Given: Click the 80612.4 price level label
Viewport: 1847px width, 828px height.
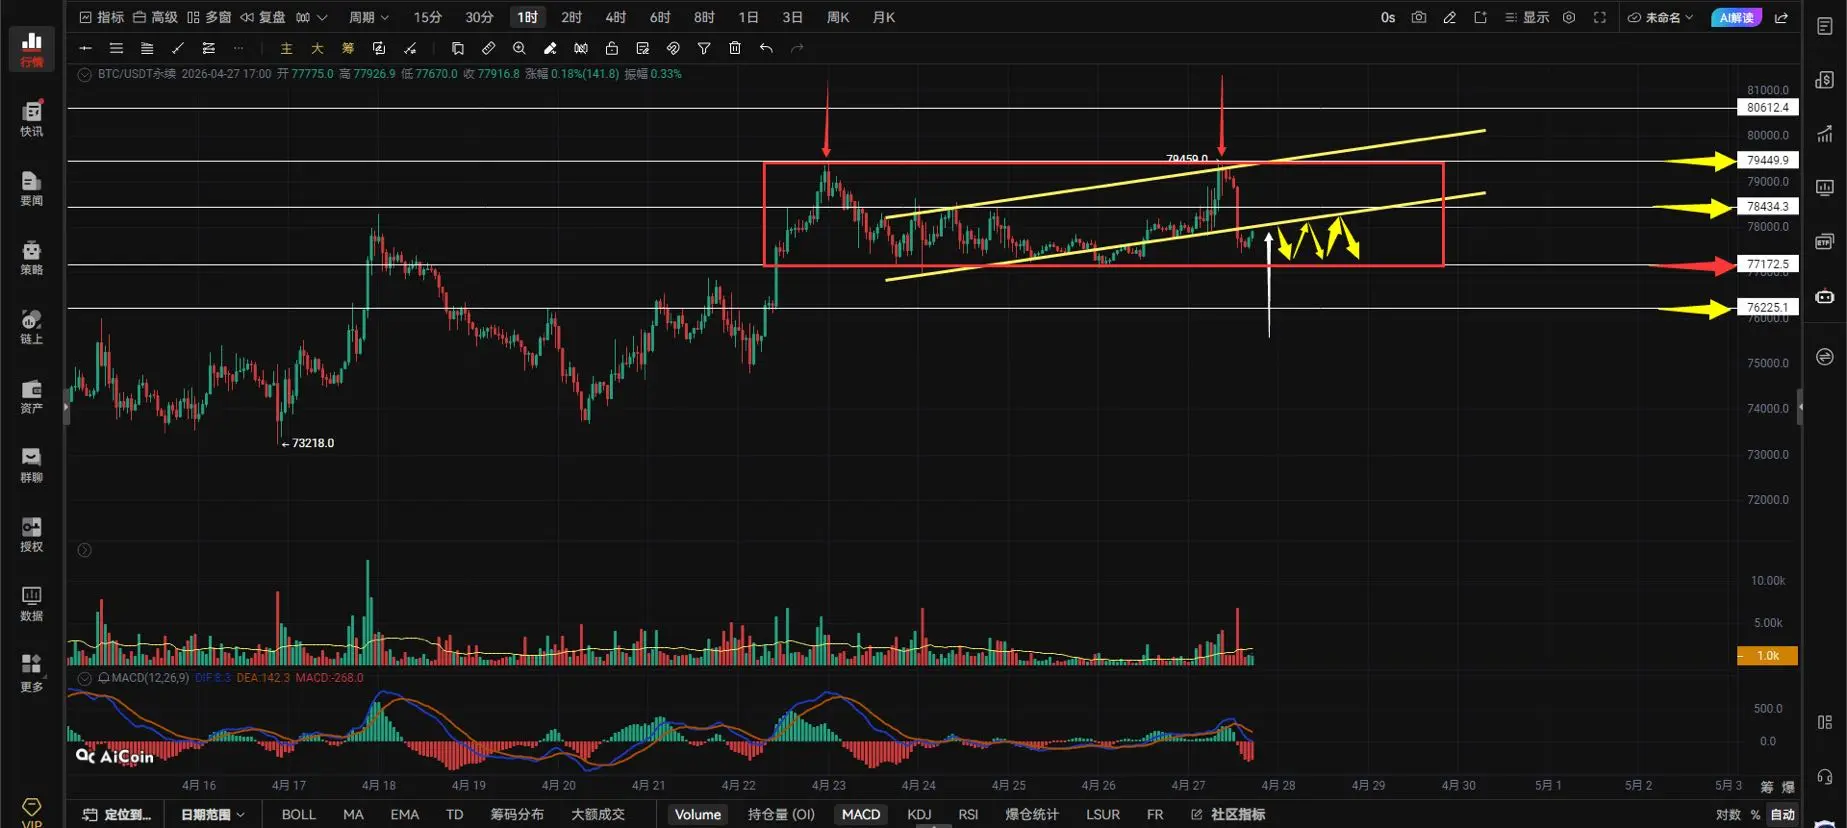Looking at the screenshot, I should [x=1767, y=108].
